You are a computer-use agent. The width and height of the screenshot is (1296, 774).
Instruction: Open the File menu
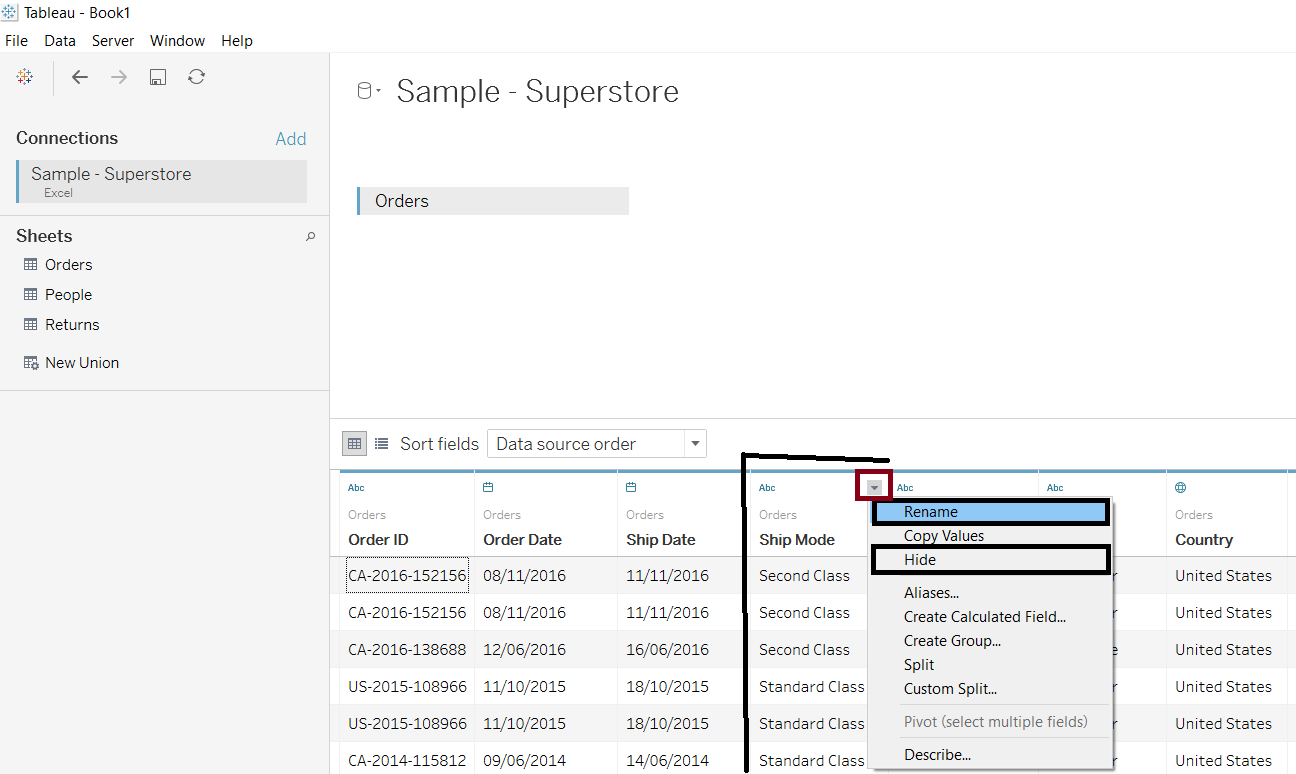[x=17, y=41]
